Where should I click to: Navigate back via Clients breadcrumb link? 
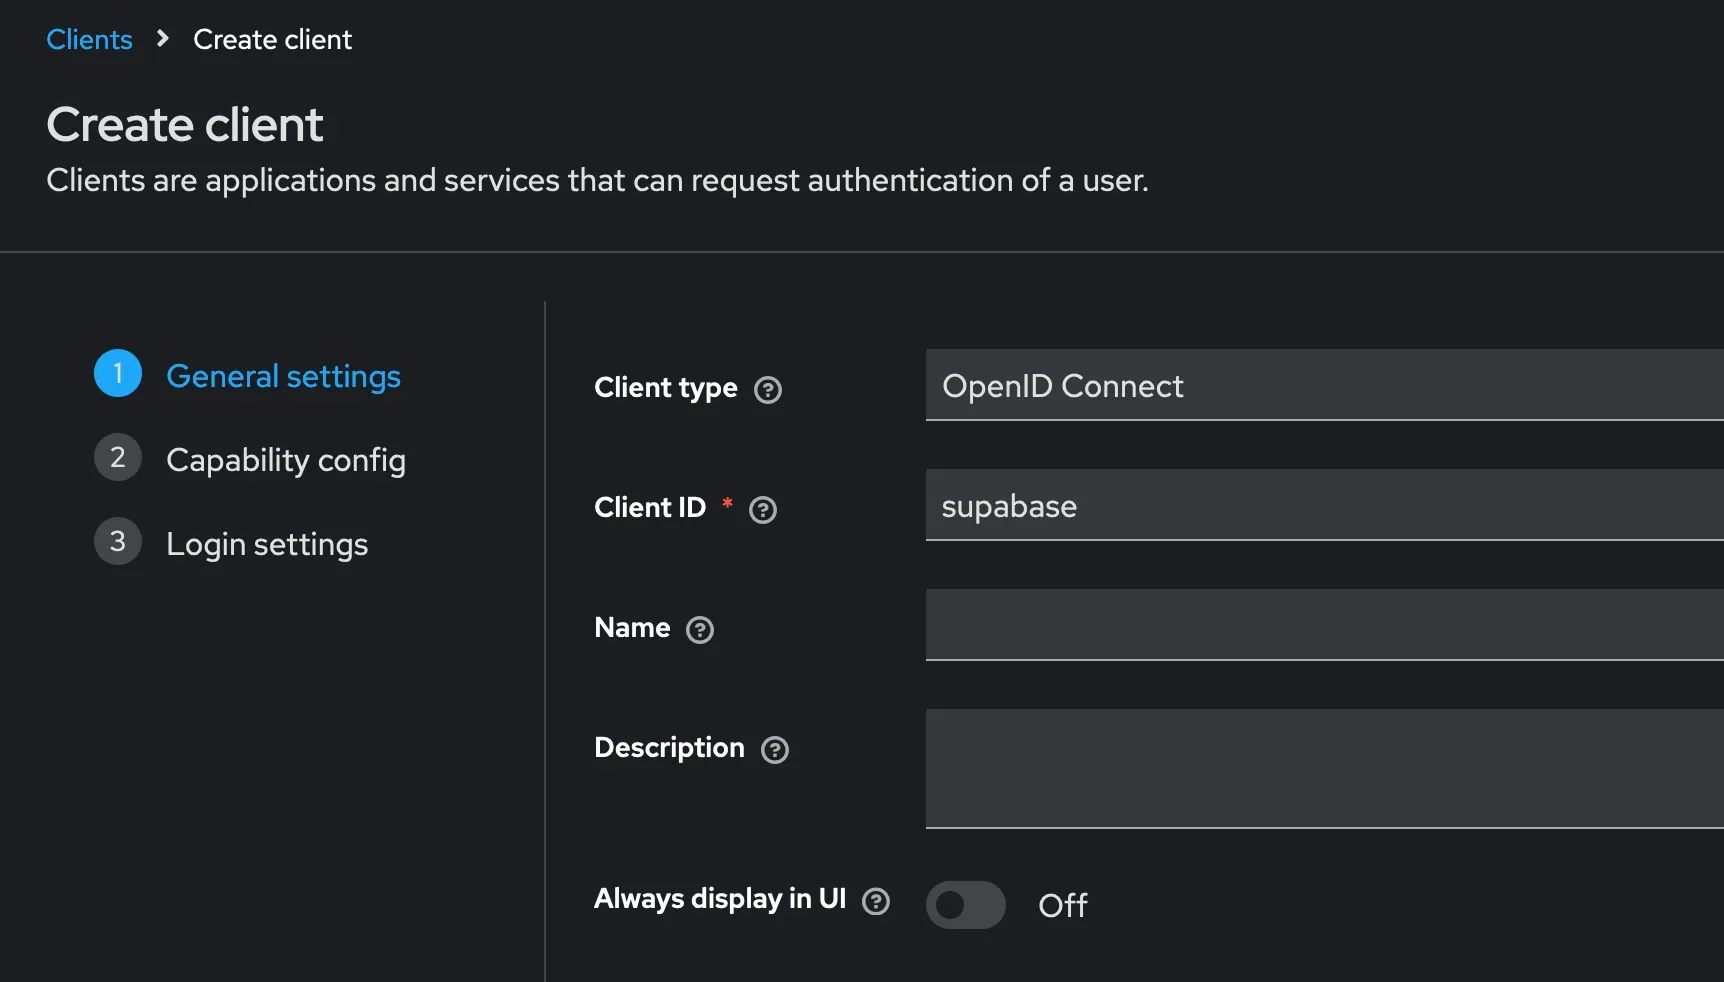click(x=89, y=39)
